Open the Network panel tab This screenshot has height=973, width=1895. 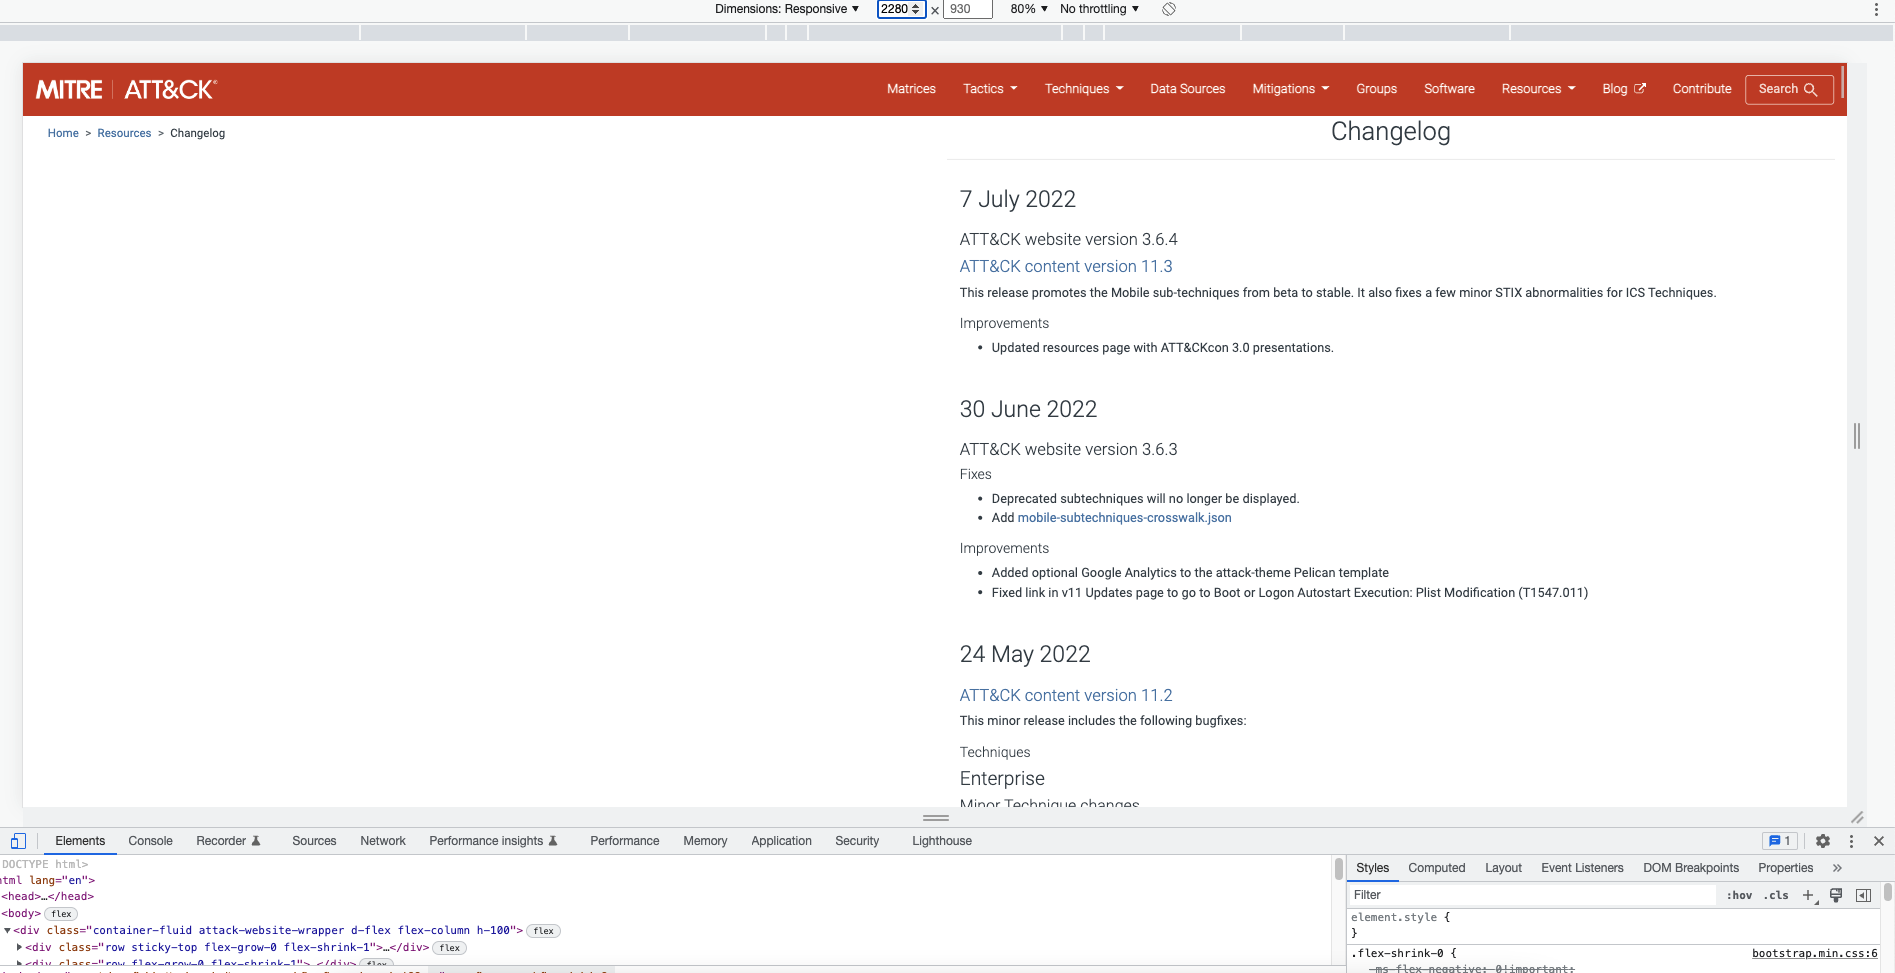point(382,841)
